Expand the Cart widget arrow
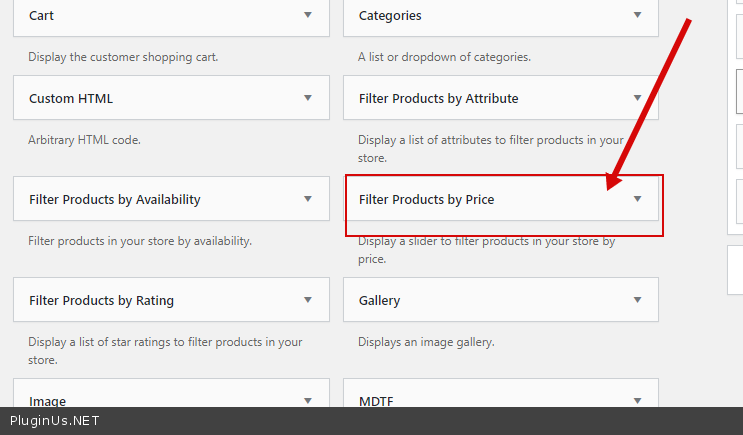Screen dimensions: 743x435 pos(308,15)
